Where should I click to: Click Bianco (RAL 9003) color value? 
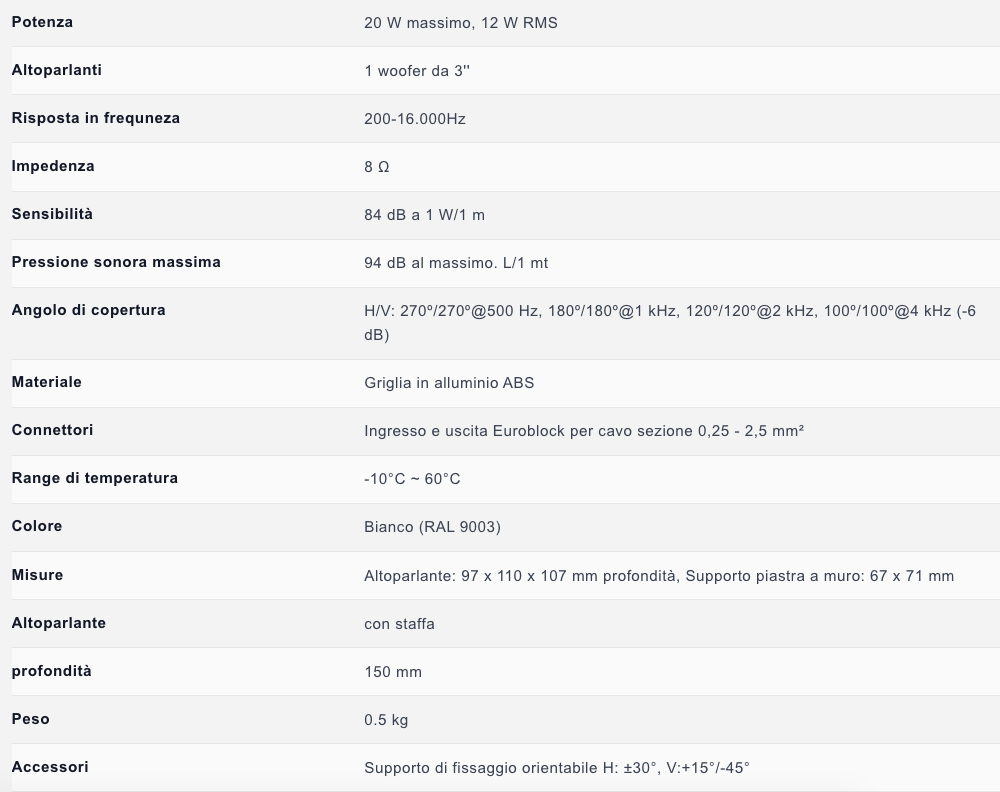point(432,527)
